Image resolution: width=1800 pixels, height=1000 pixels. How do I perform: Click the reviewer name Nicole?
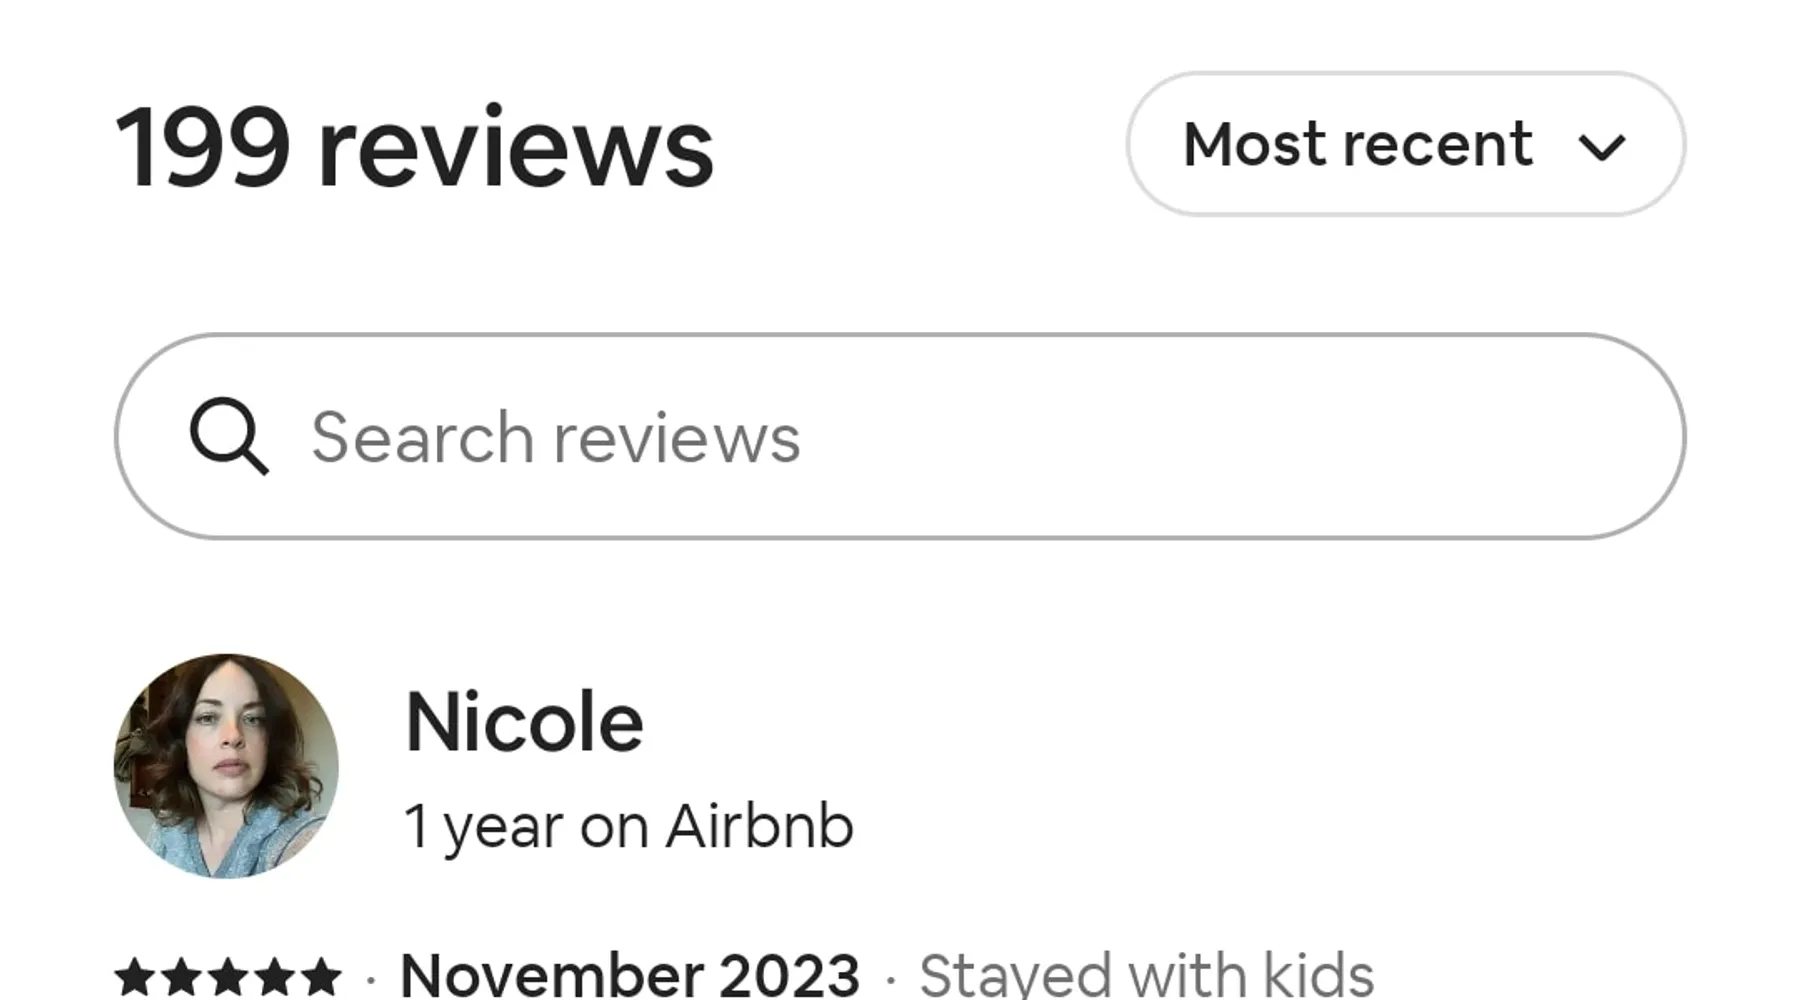click(x=524, y=722)
